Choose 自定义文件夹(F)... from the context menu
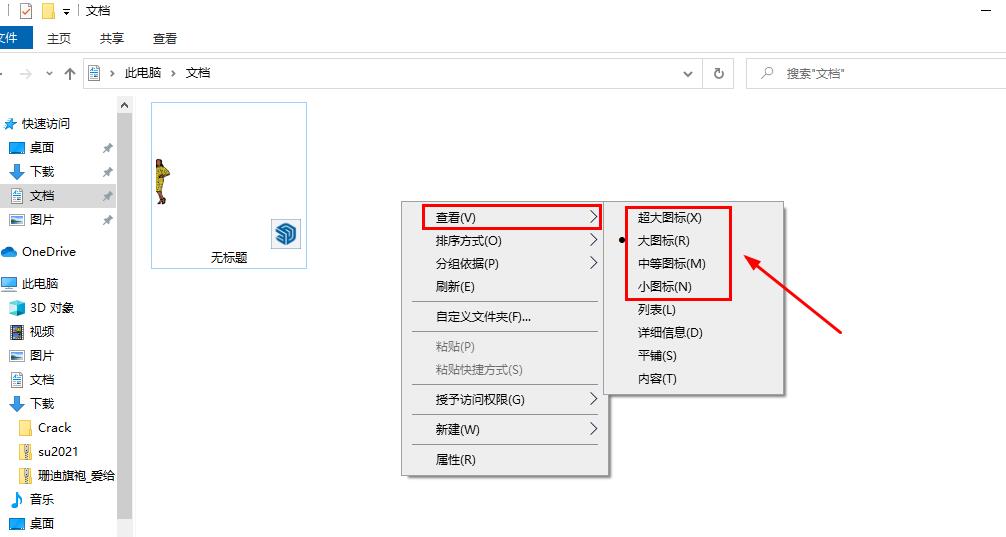This screenshot has width=1006, height=537. point(505,317)
